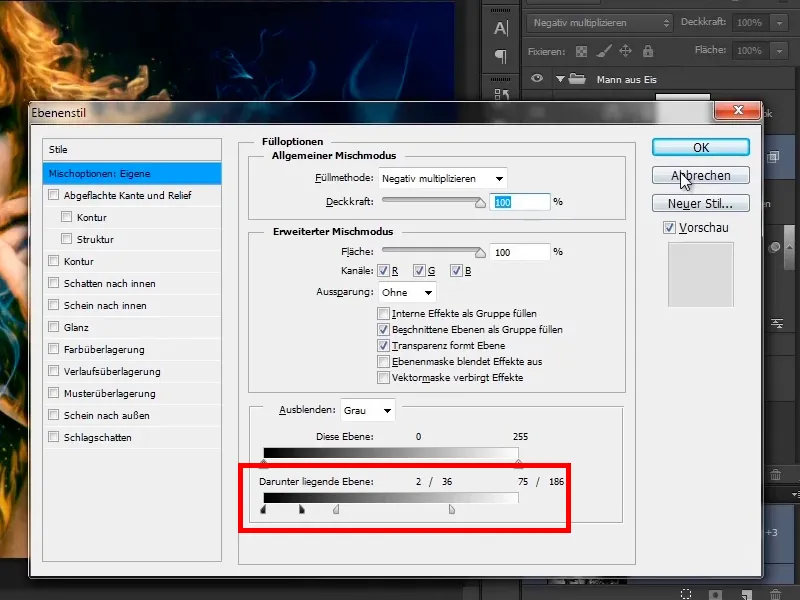The image size is (800, 600).
Task: Uncheck the B channel checkbox
Action: click(x=456, y=271)
